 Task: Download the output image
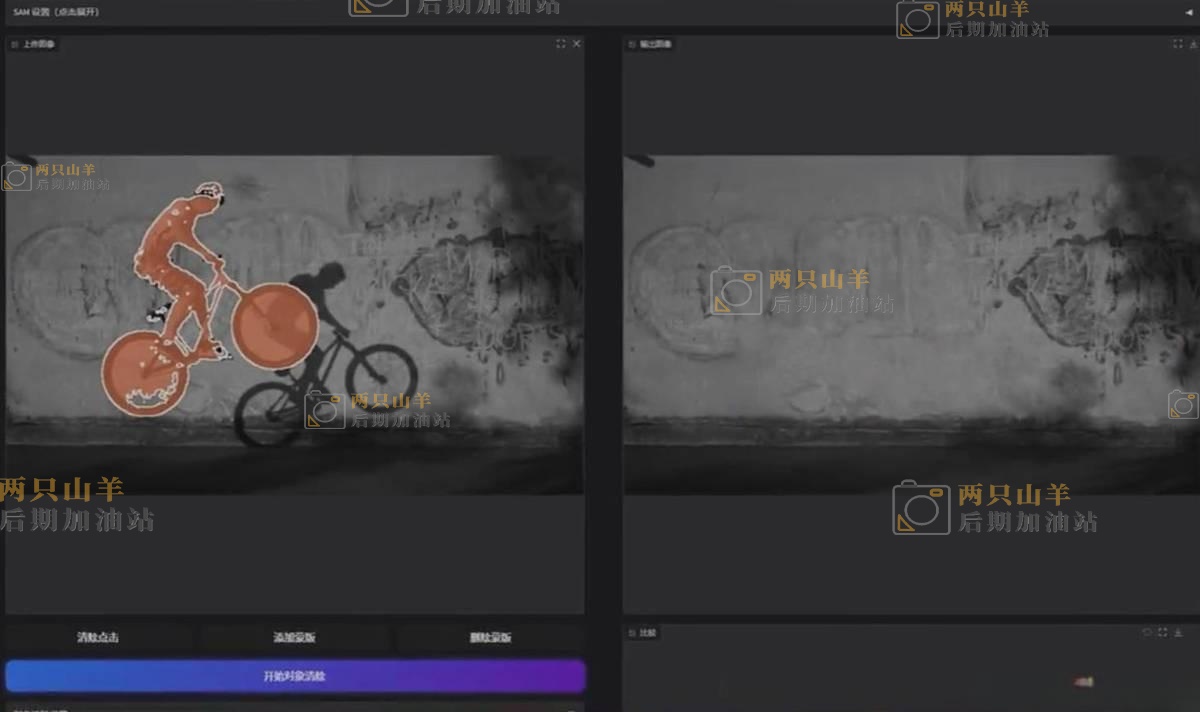pos(1194,44)
